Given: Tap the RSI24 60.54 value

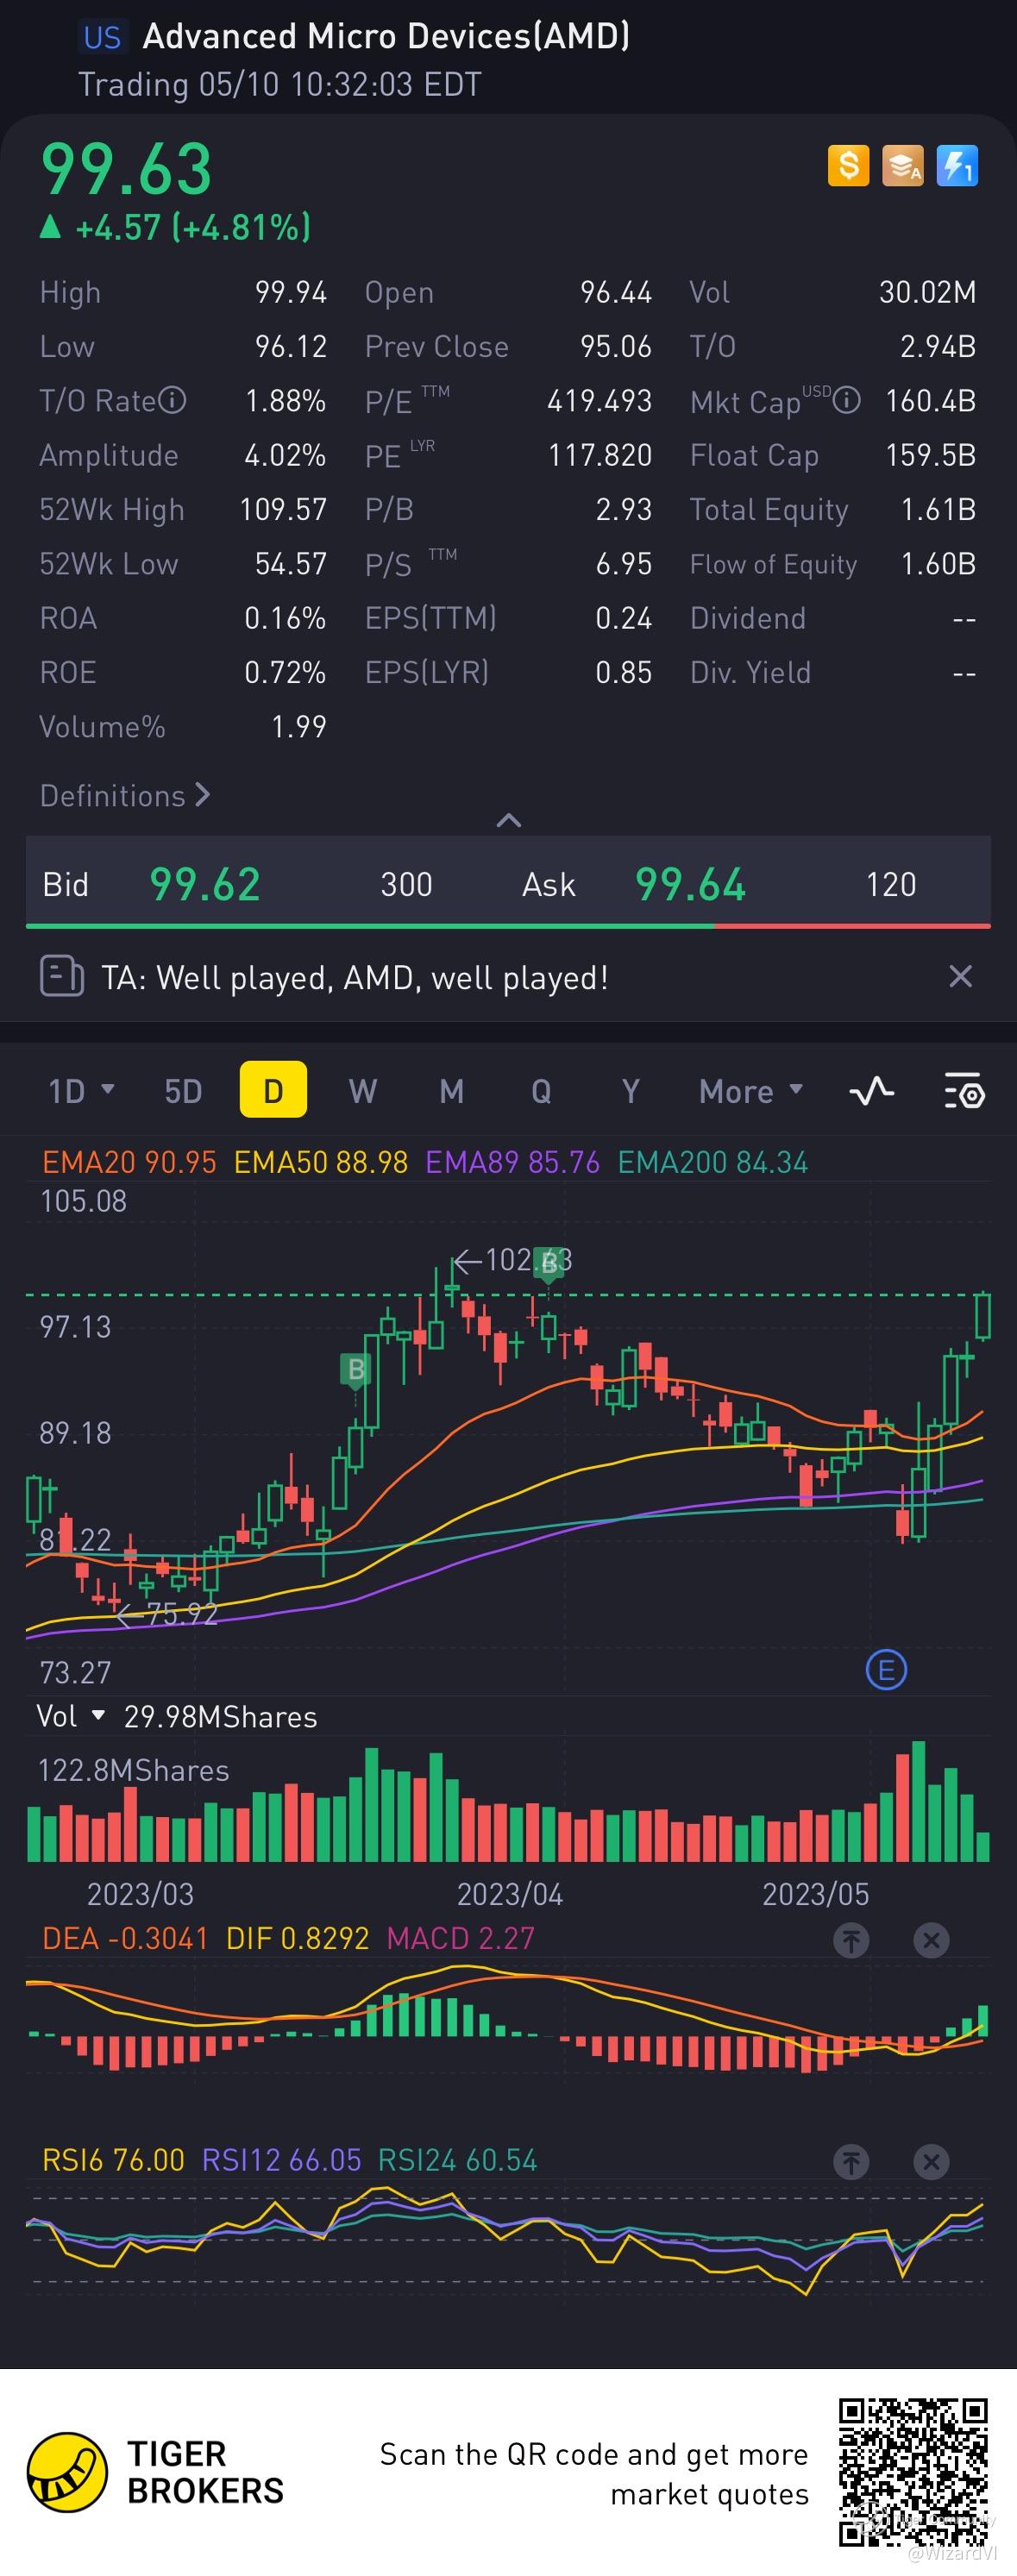Looking at the screenshot, I should point(457,2160).
